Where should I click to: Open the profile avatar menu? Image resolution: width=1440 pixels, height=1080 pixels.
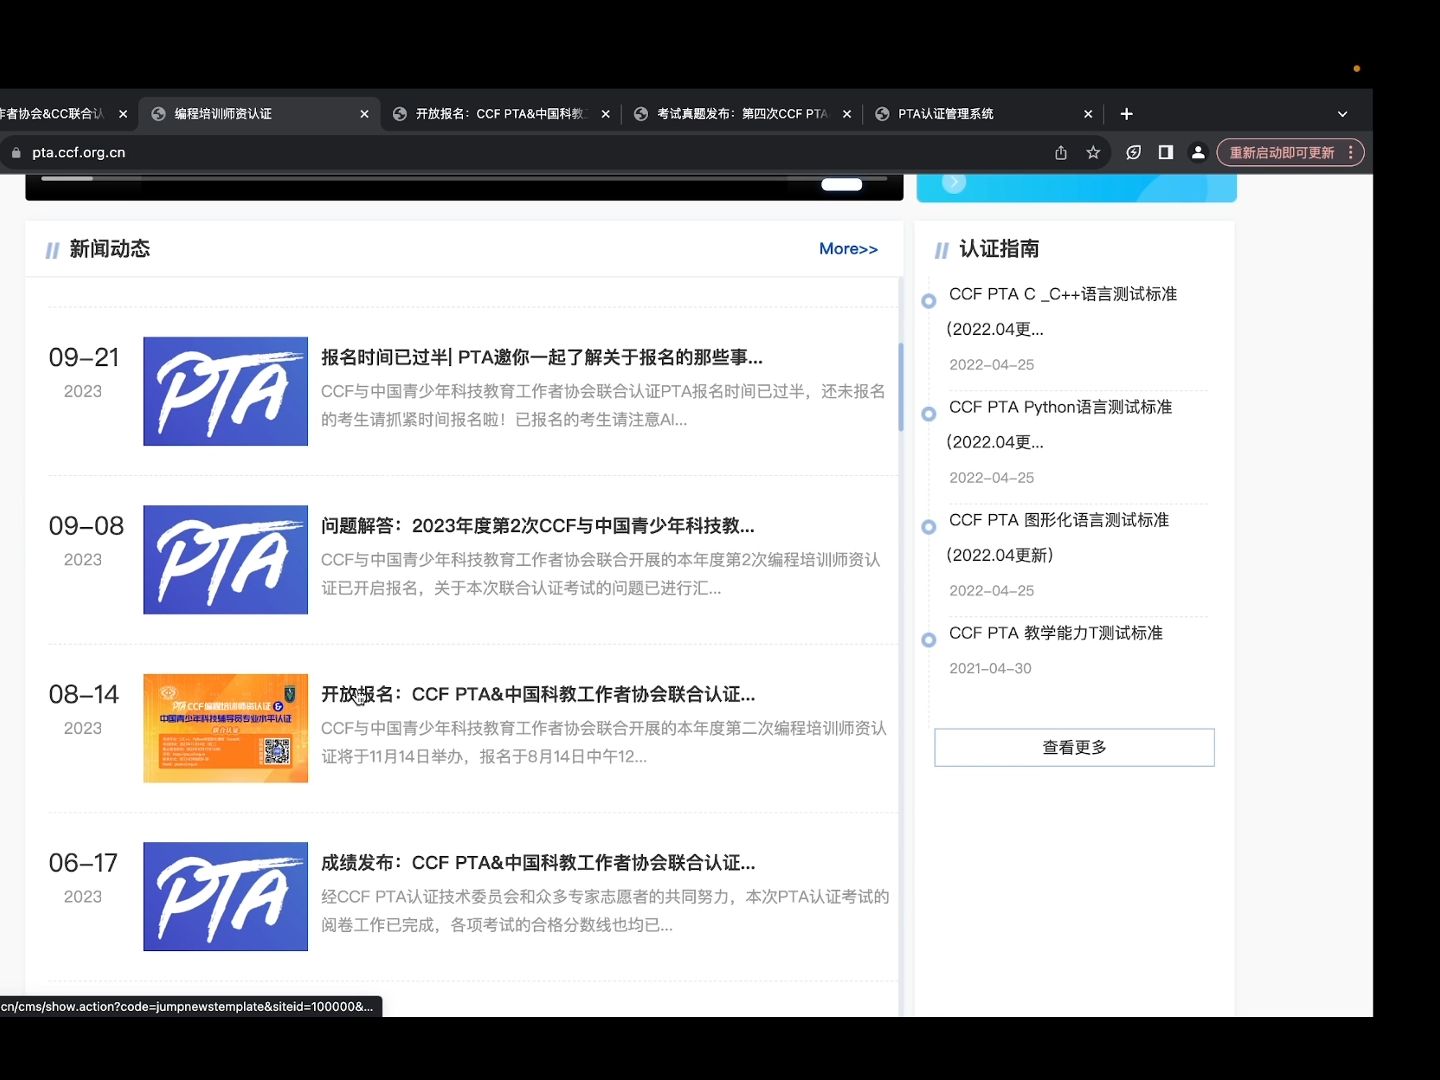1198,153
